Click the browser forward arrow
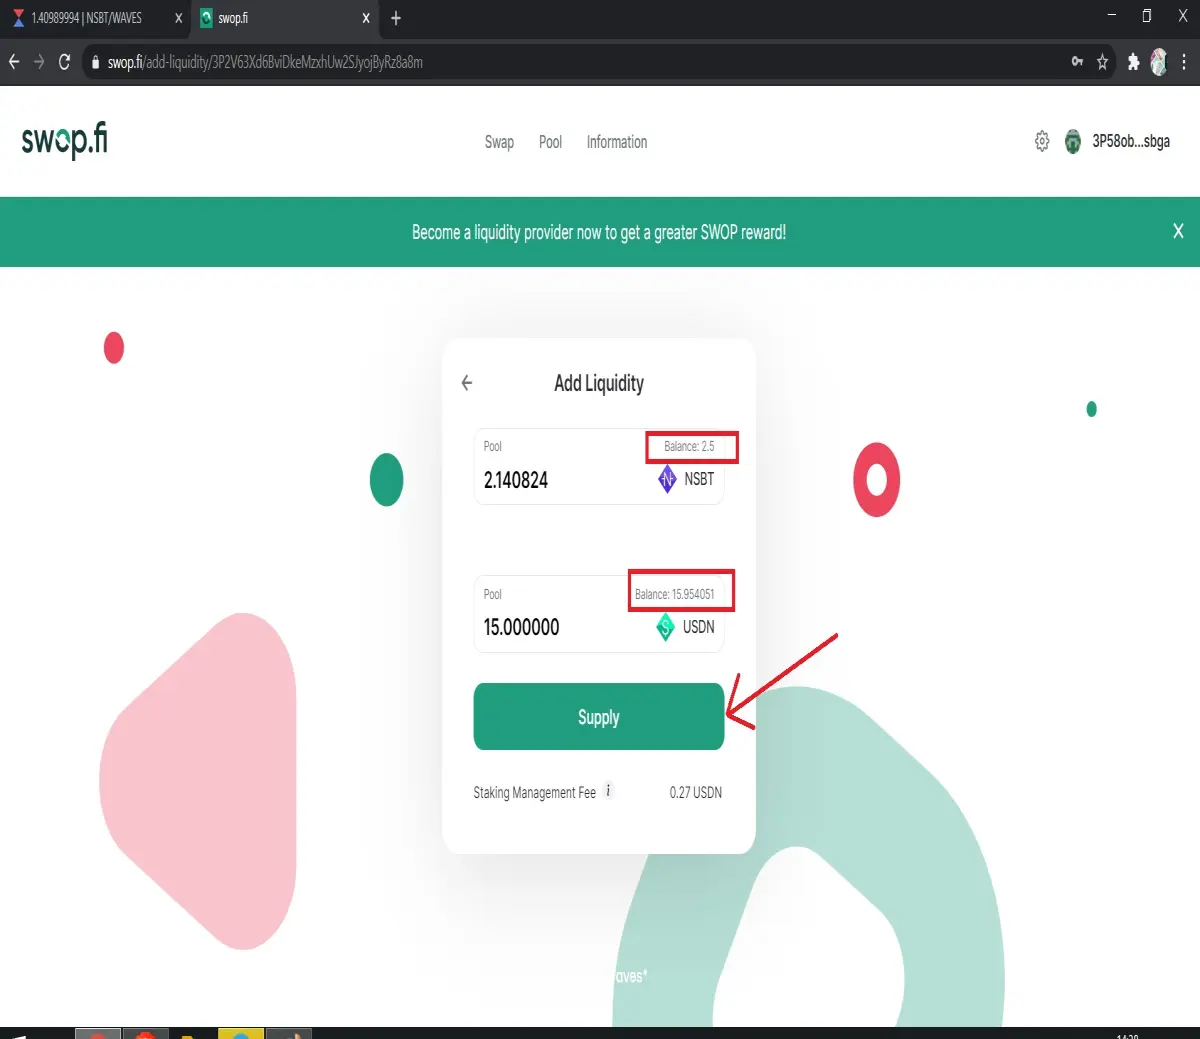 tap(39, 62)
